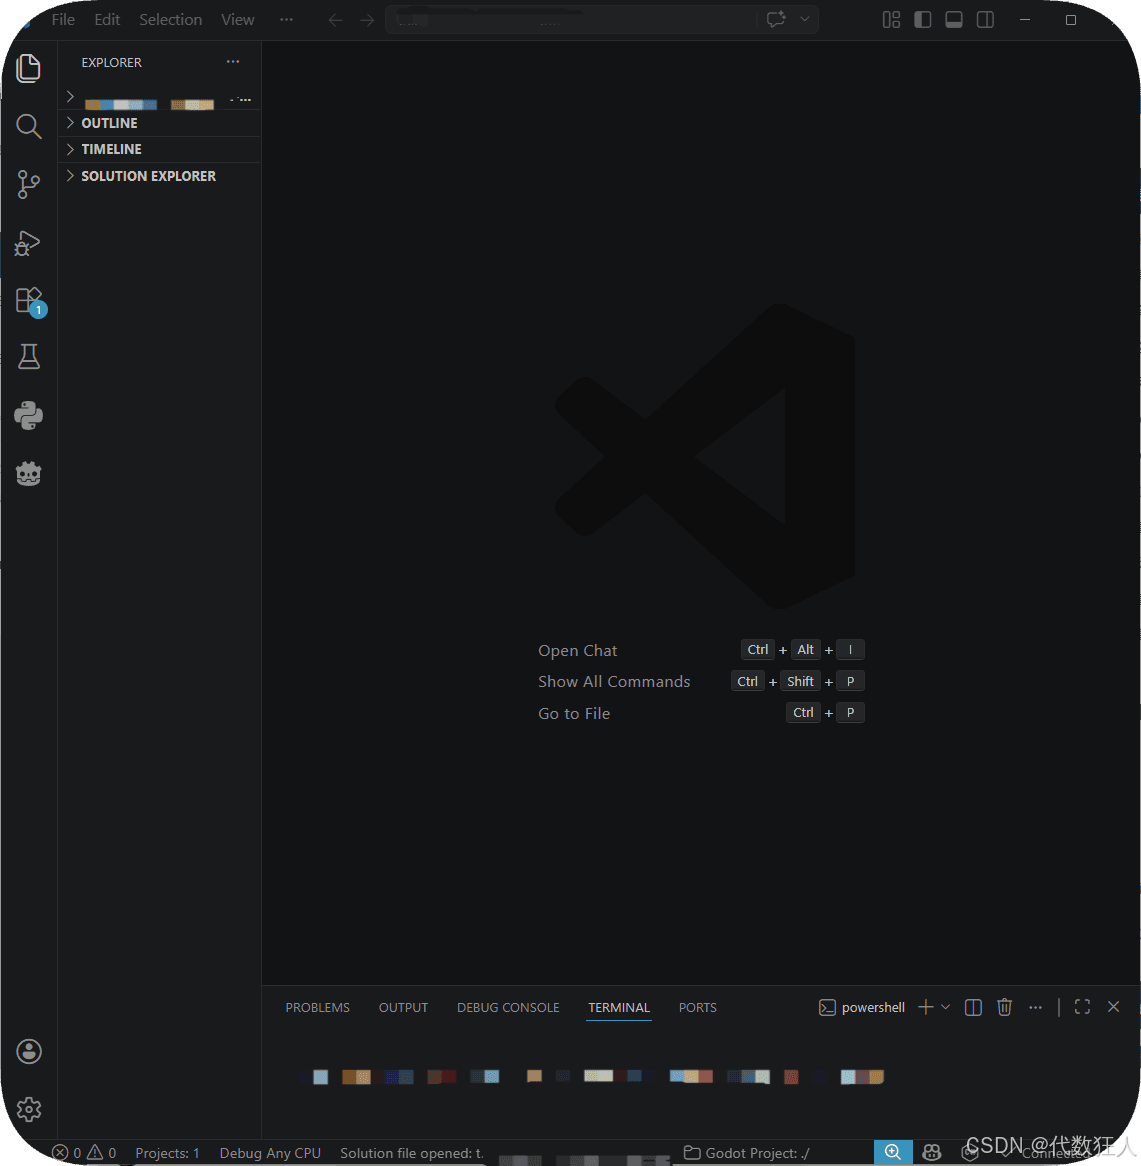Expand the Outline section
This screenshot has height=1166, width=1141.
159,123
